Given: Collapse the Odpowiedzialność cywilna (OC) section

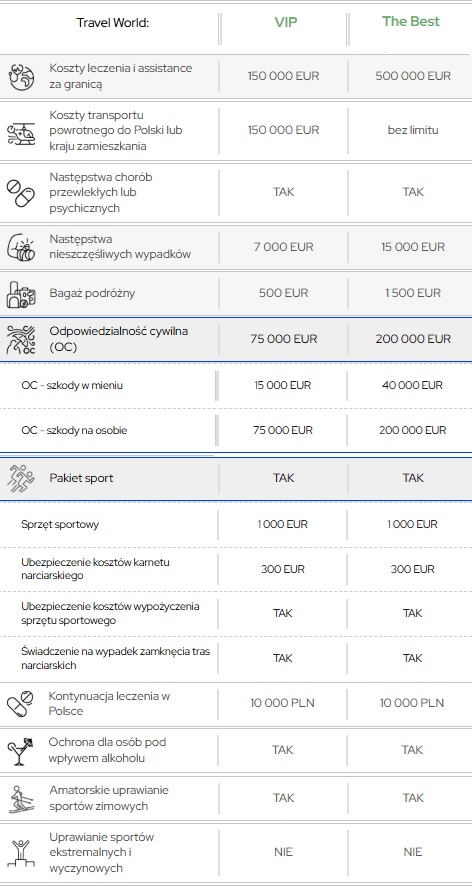Looking at the screenshot, I should [x=236, y=339].
